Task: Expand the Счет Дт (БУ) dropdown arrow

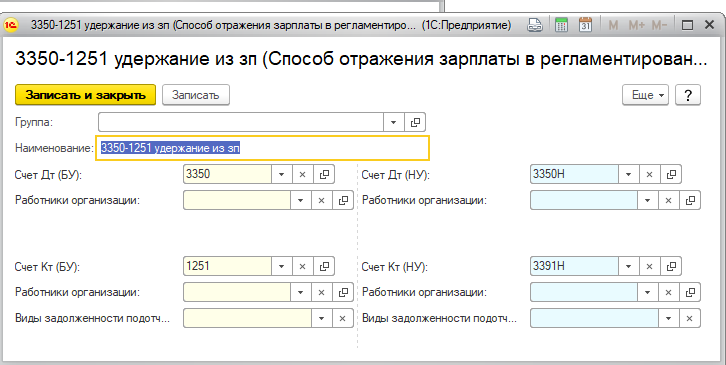Action: coord(282,175)
